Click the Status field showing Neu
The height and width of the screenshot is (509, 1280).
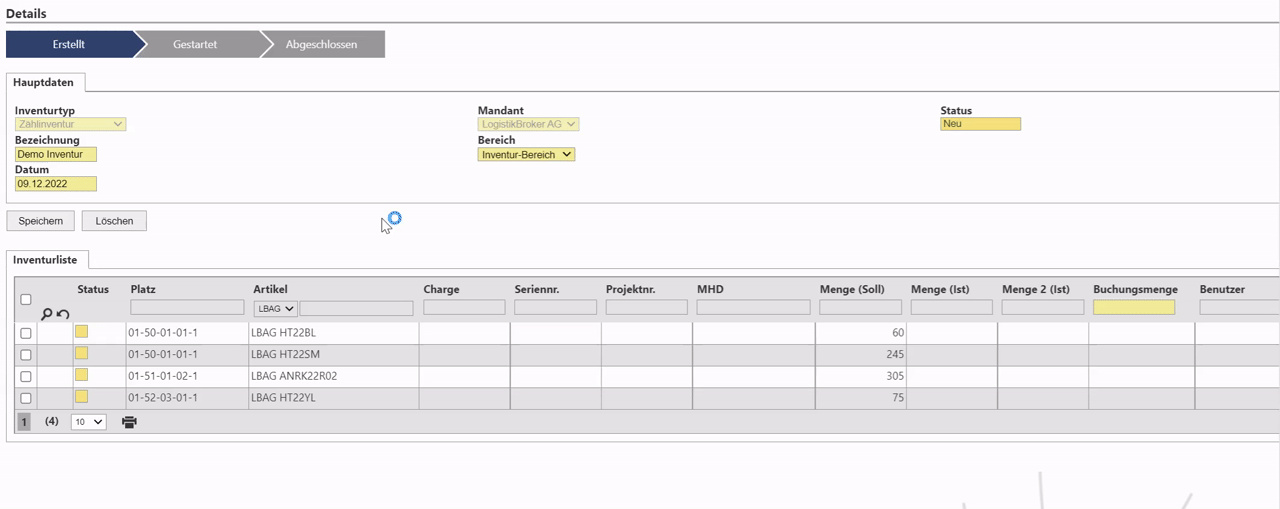(980, 124)
